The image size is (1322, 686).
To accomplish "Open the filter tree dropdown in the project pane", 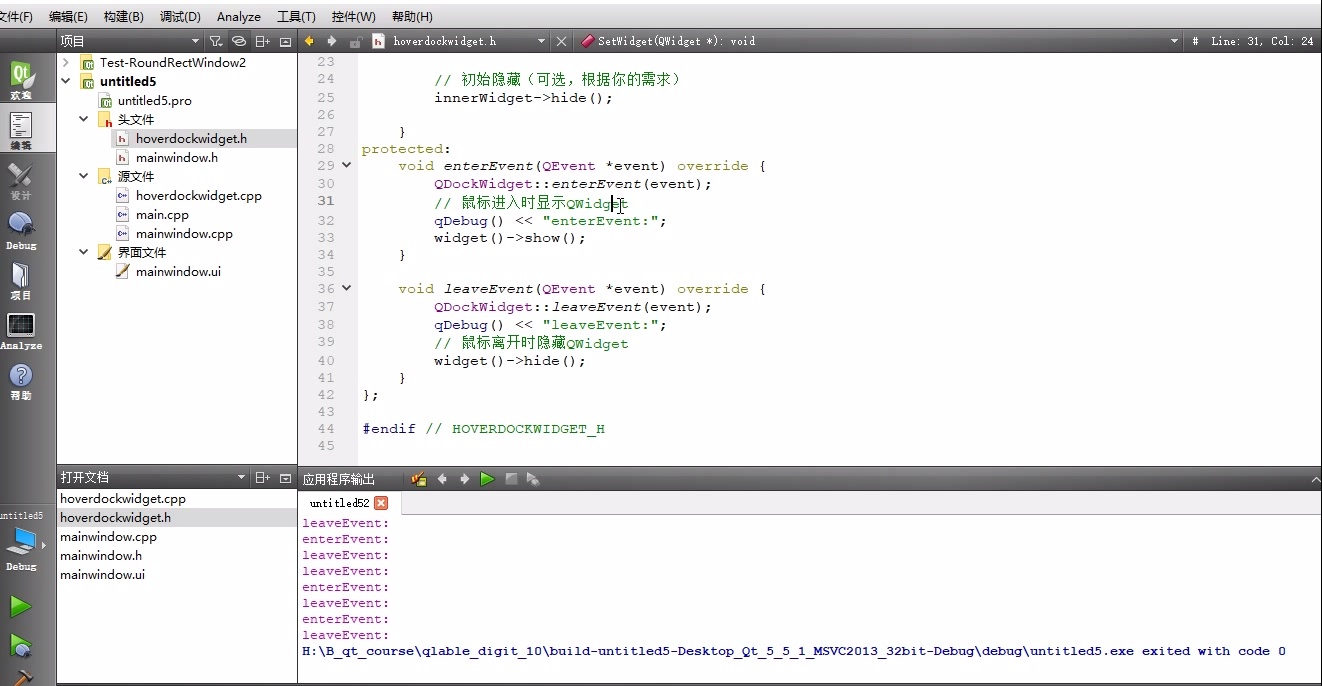I will [x=215, y=41].
